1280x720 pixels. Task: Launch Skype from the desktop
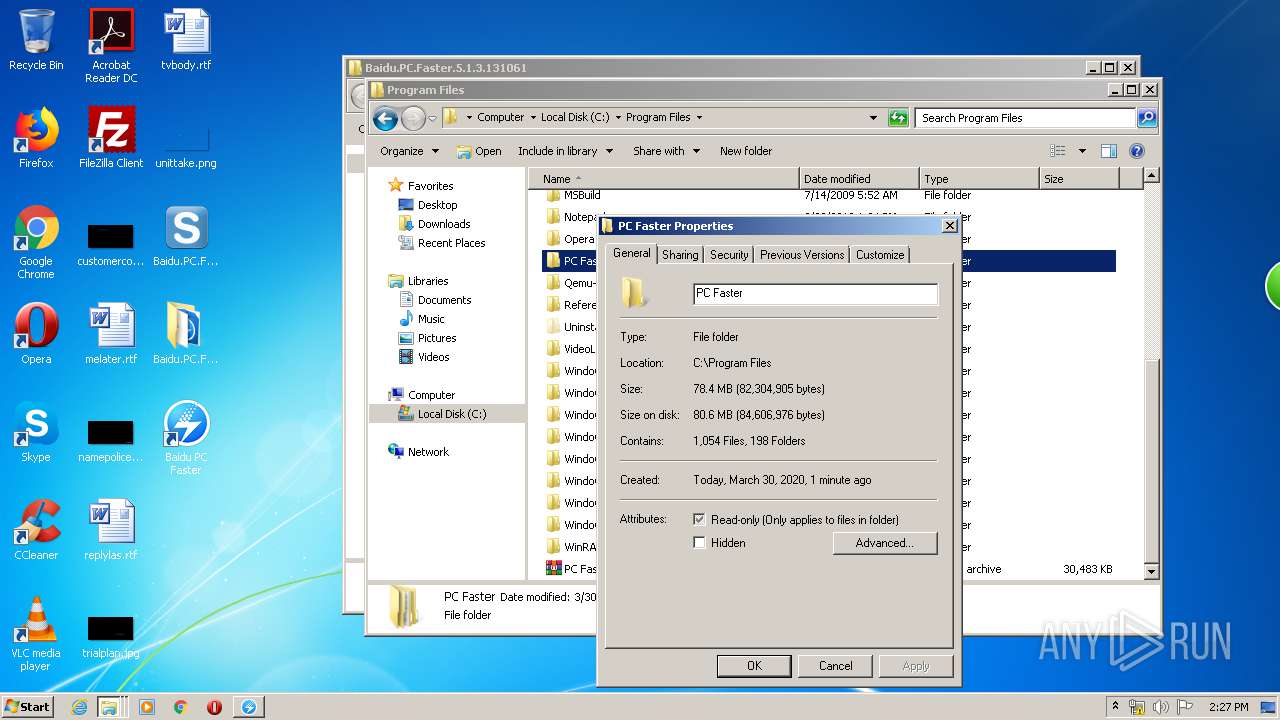click(36, 432)
